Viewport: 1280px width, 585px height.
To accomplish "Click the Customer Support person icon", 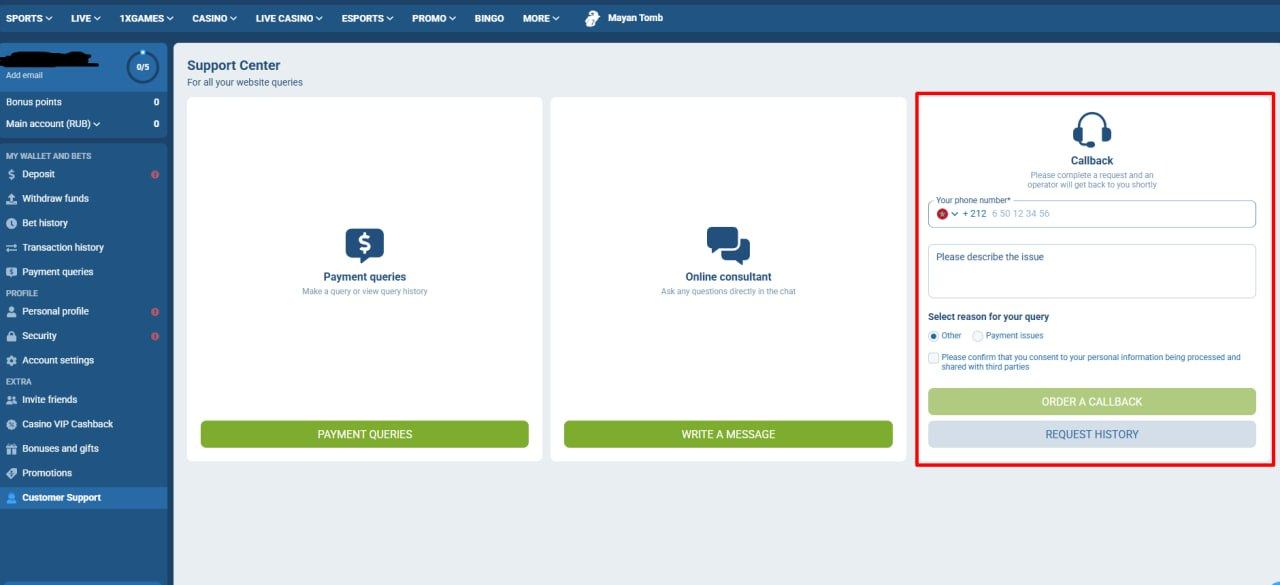I will point(12,498).
